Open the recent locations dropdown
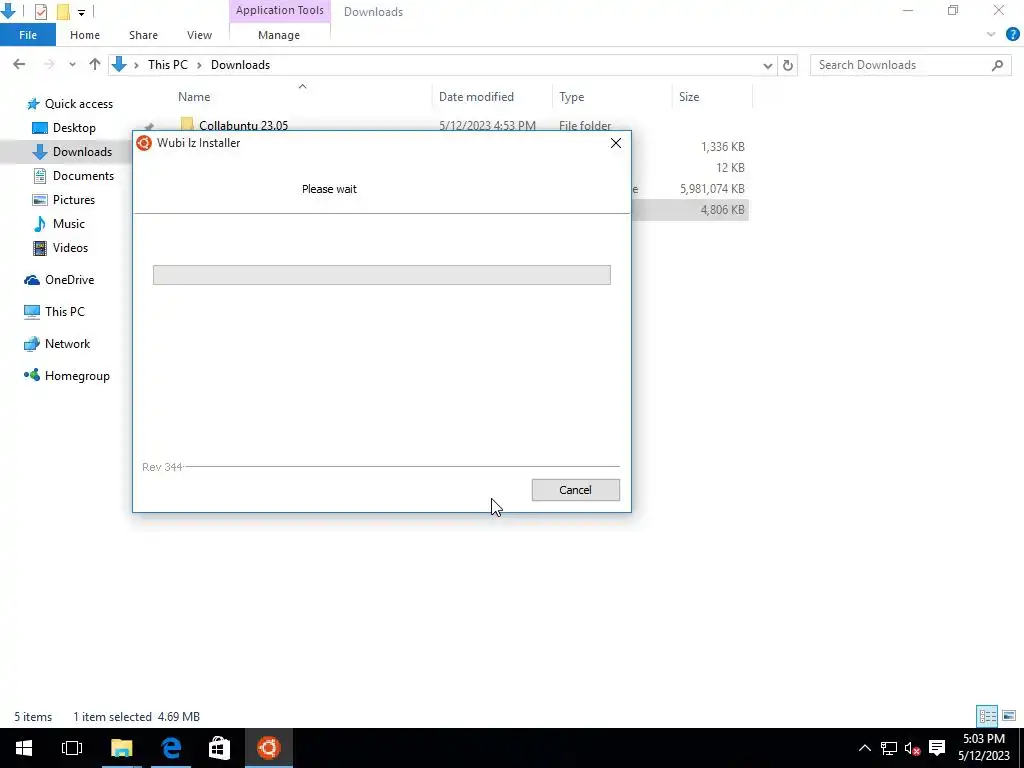Screen dimensions: 1024x768 point(72,65)
